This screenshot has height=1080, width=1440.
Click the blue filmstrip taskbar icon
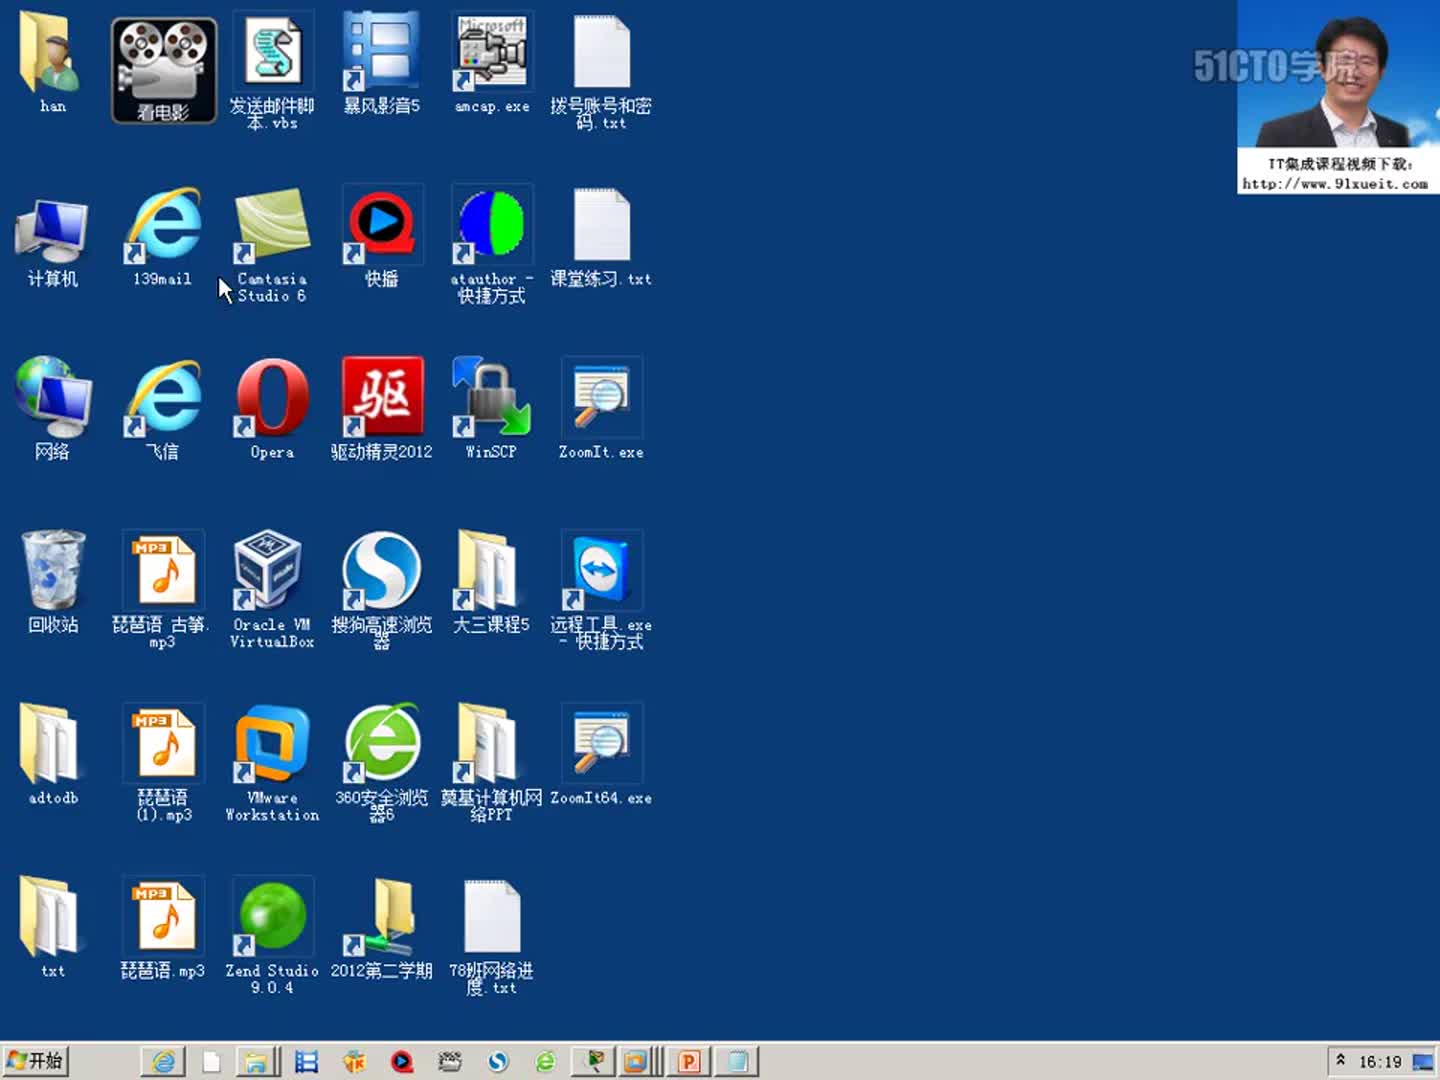(306, 1061)
